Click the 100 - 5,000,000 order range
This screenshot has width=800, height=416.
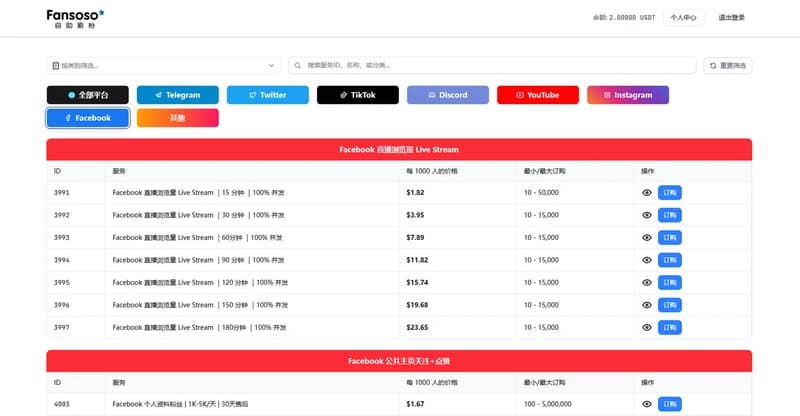point(547,404)
